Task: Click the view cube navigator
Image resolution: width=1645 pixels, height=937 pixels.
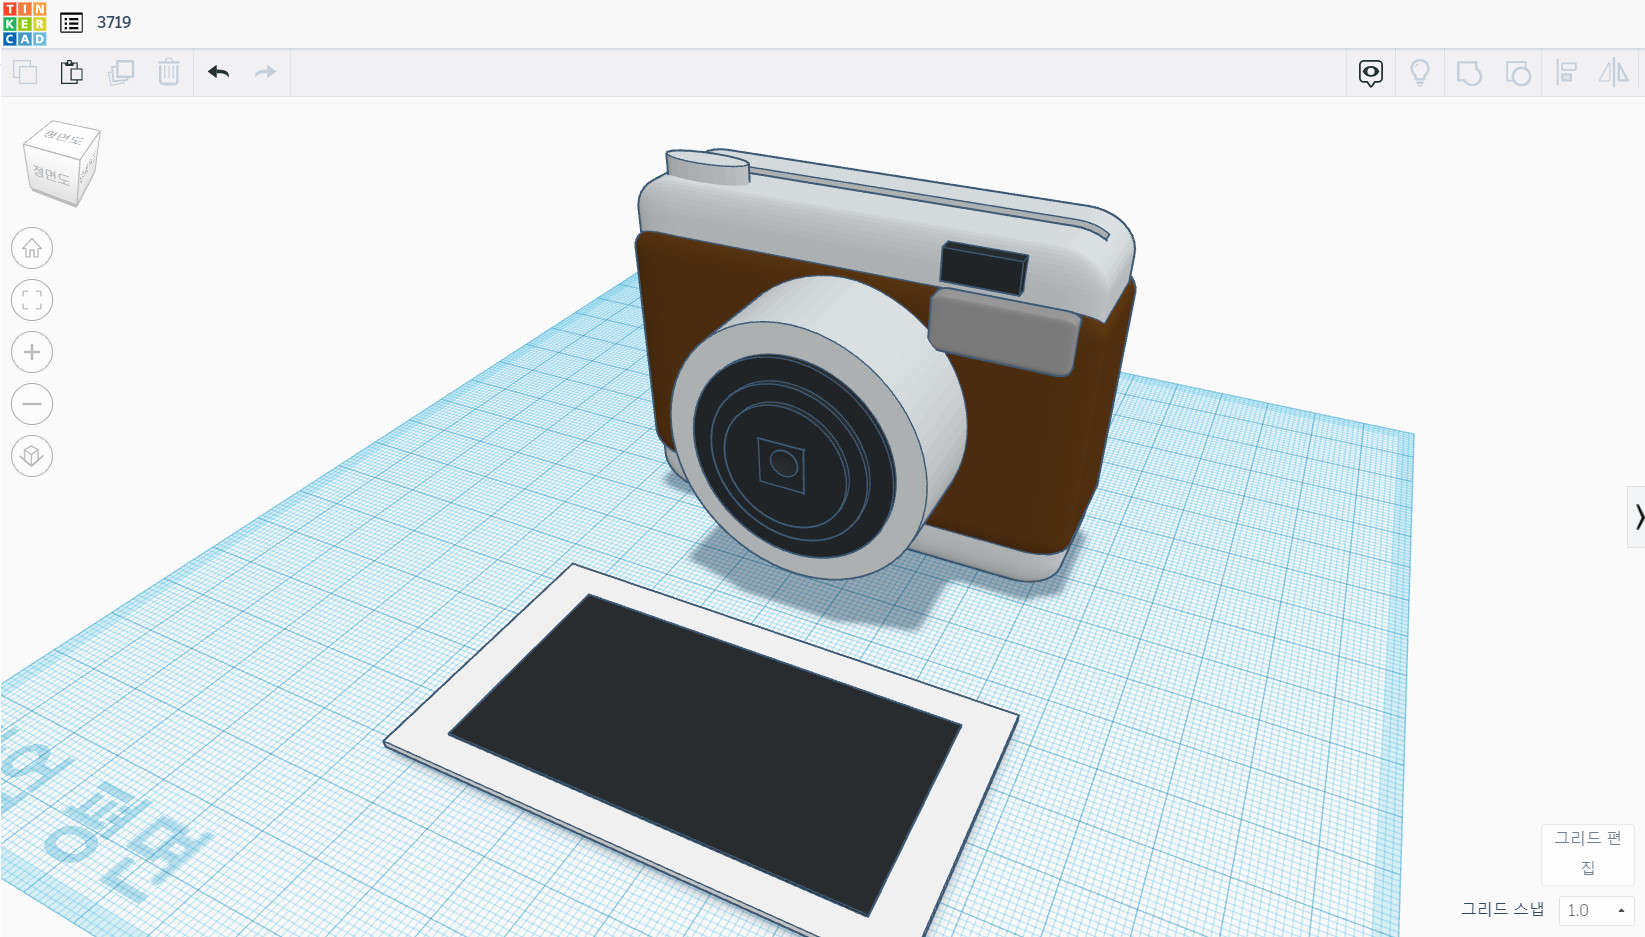Action: pos(61,163)
